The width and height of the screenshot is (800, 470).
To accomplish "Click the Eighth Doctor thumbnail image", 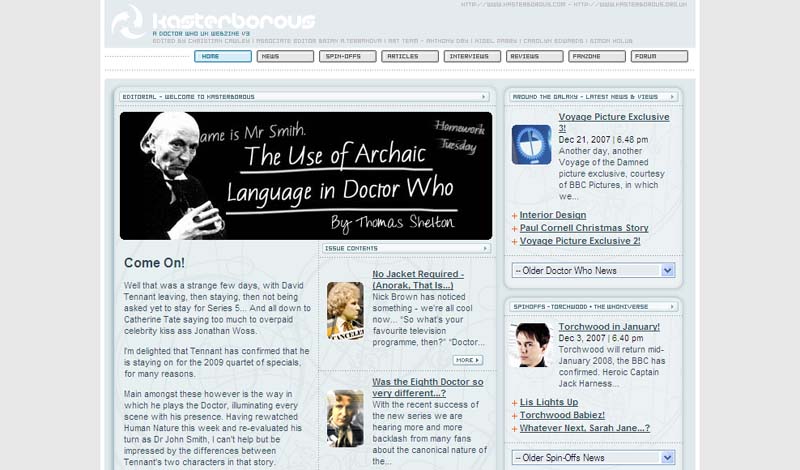I will coord(345,418).
